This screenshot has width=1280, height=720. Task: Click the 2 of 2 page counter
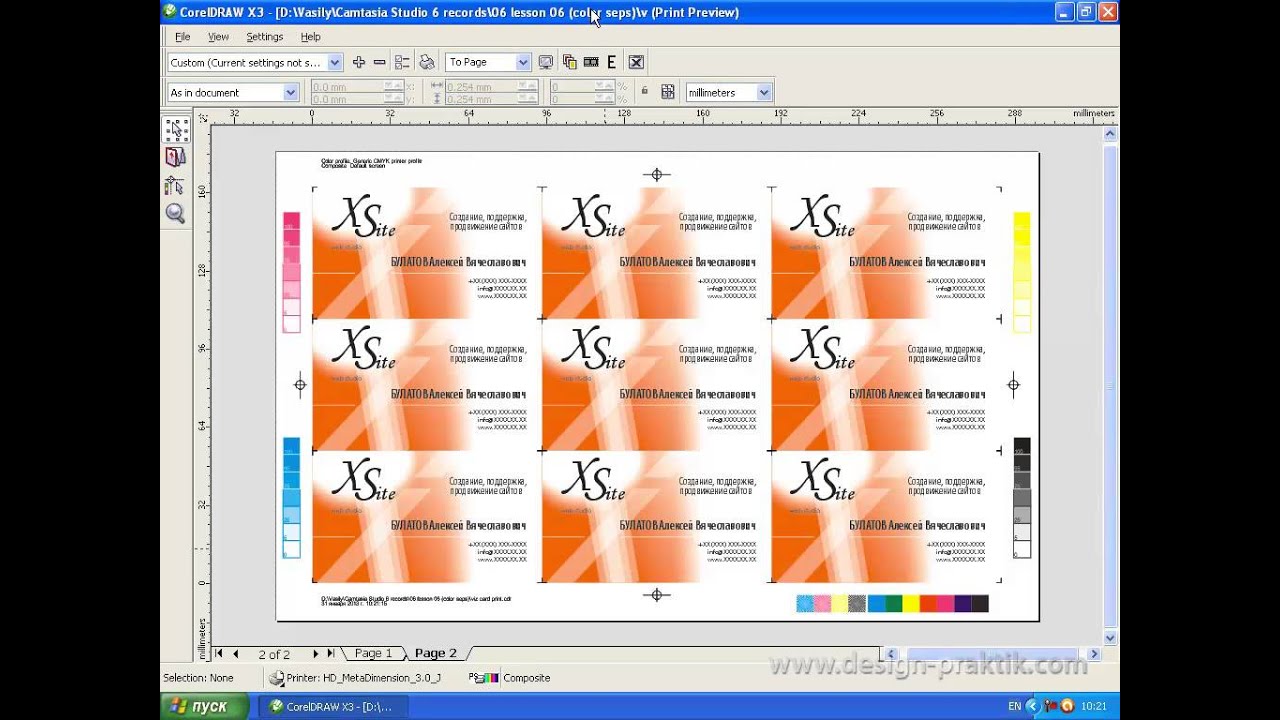[274, 654]
